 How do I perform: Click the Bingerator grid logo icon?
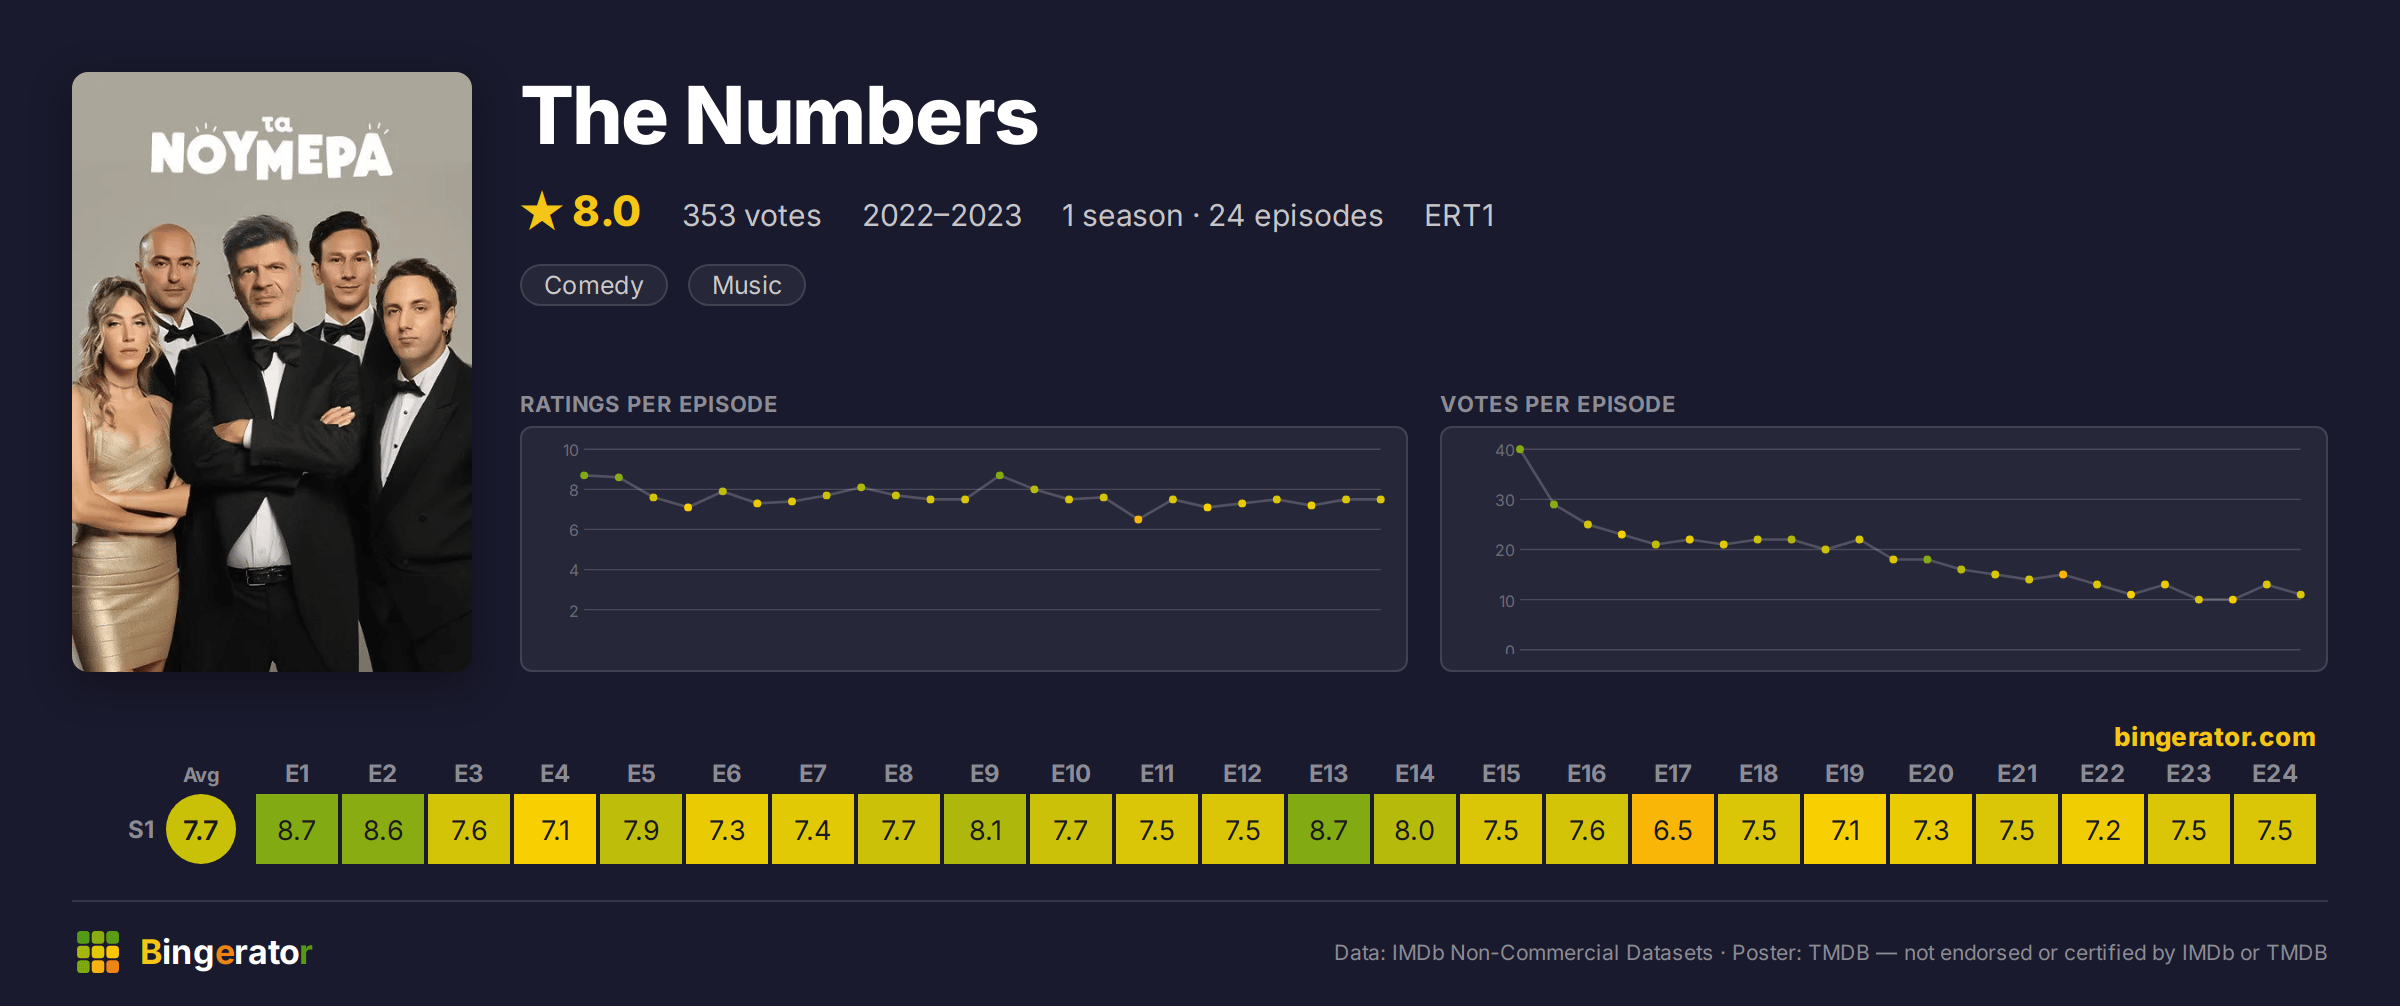(x=98, y=952)
